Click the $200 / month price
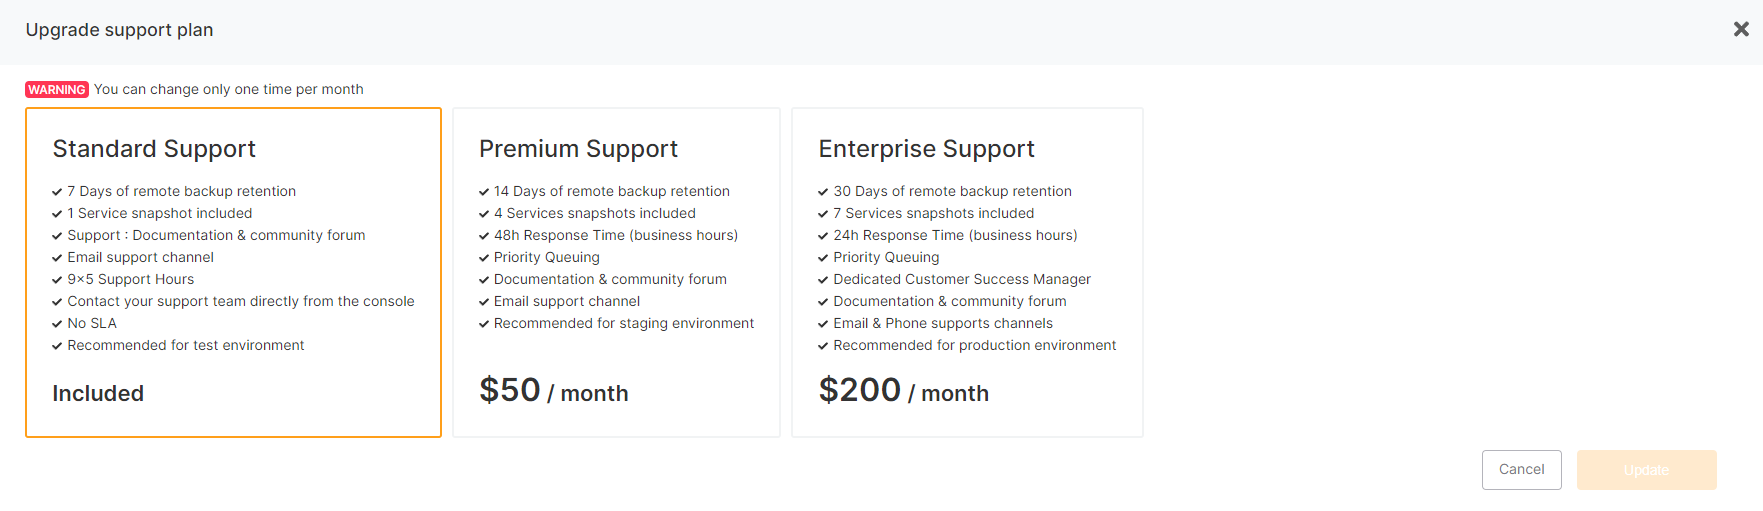Viewport: 1763px width, 511px height. click(904, 391)
